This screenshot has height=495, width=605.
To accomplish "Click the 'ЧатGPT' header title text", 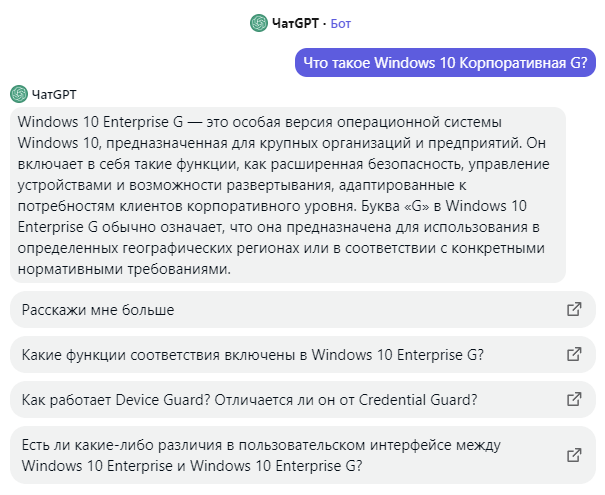I will tap(295, 24).
